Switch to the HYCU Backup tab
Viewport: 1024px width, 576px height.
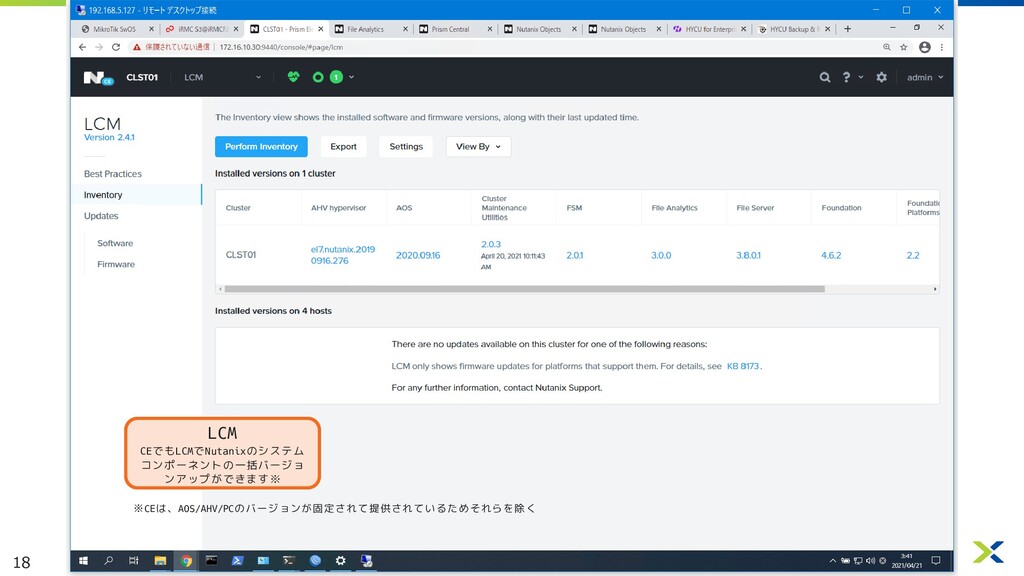click(x=793, y=29)
